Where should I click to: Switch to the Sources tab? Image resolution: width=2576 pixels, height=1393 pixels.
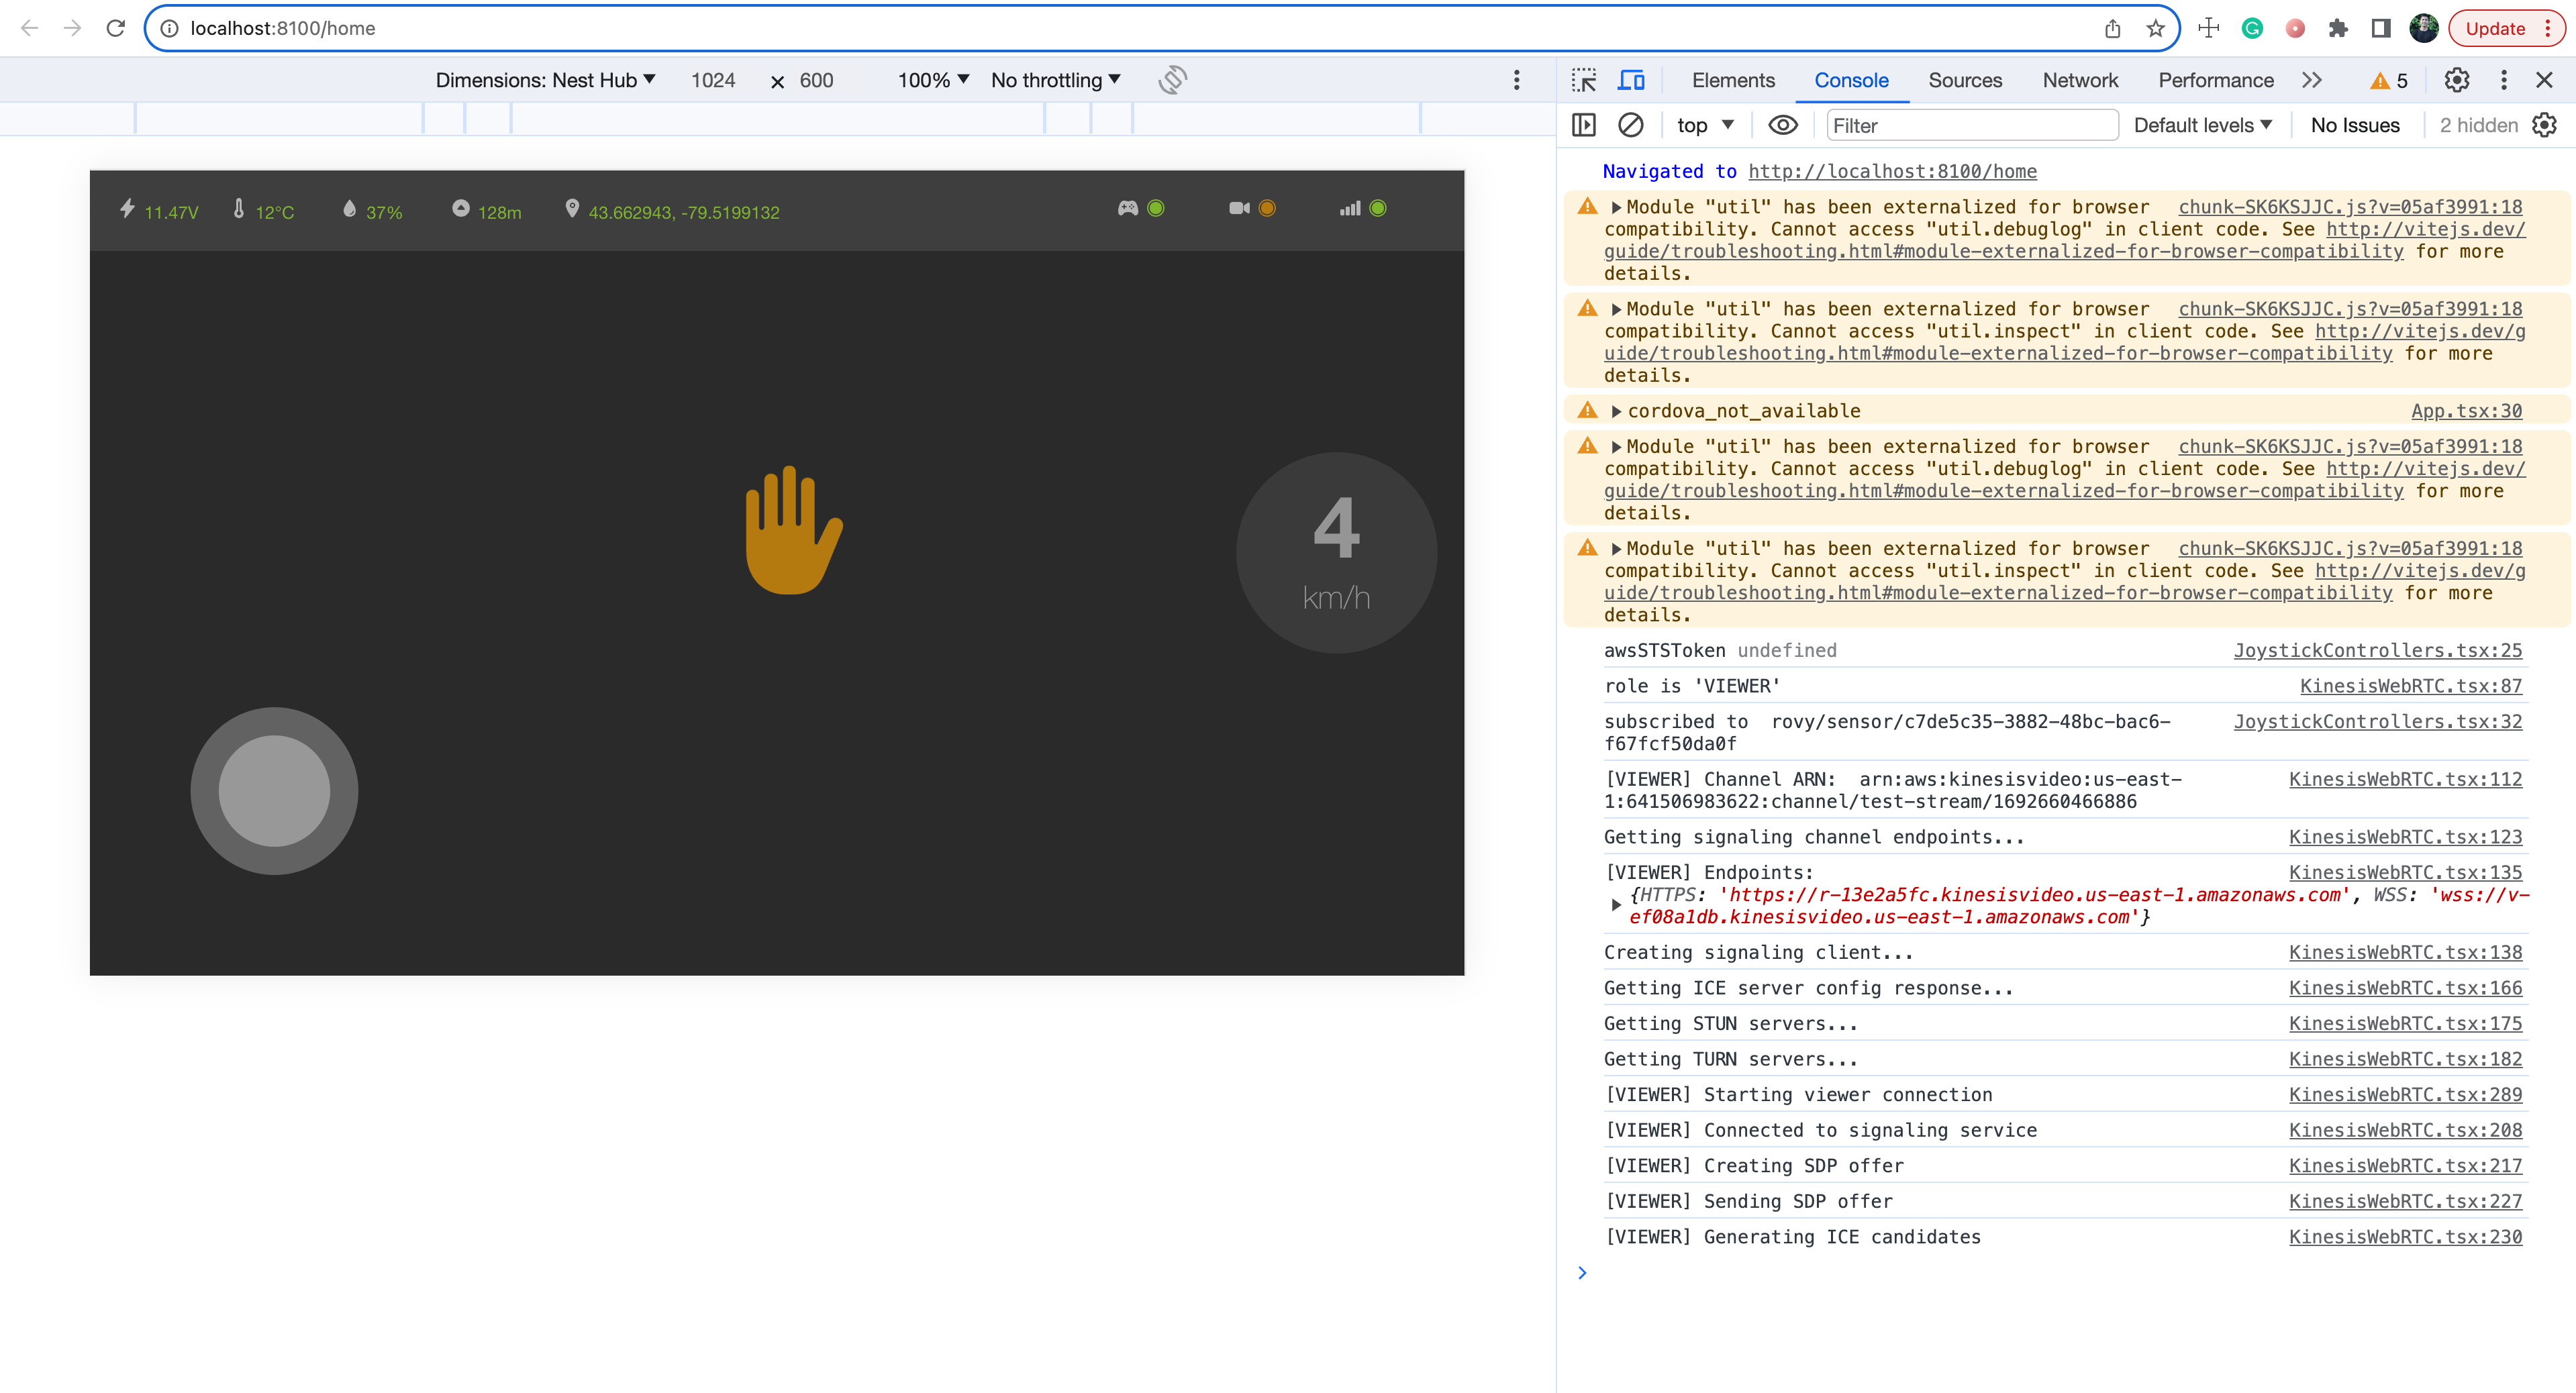pos(1964,80)
